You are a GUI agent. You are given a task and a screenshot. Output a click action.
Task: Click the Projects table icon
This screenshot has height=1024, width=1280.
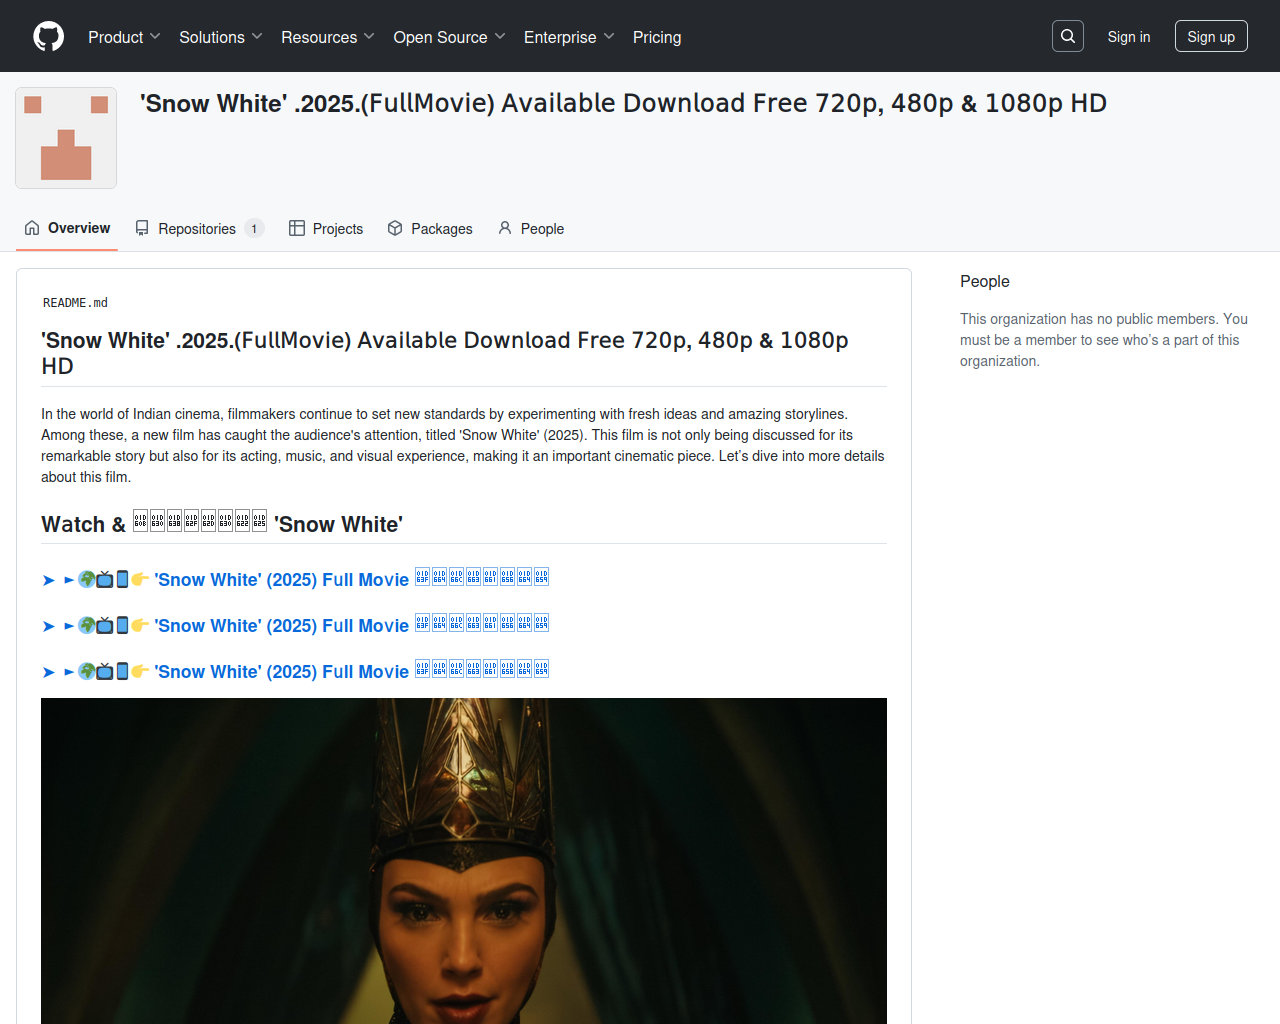[297, 228]
